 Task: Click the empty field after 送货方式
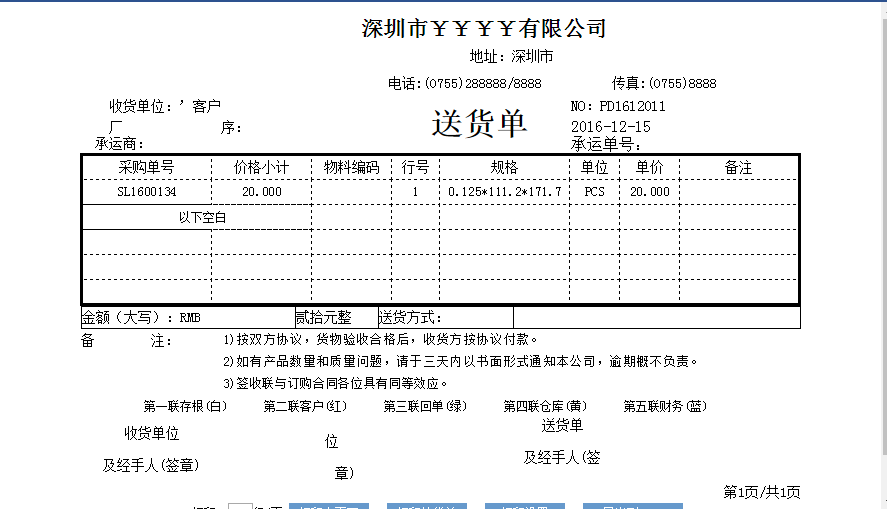[x=655, y=318]
